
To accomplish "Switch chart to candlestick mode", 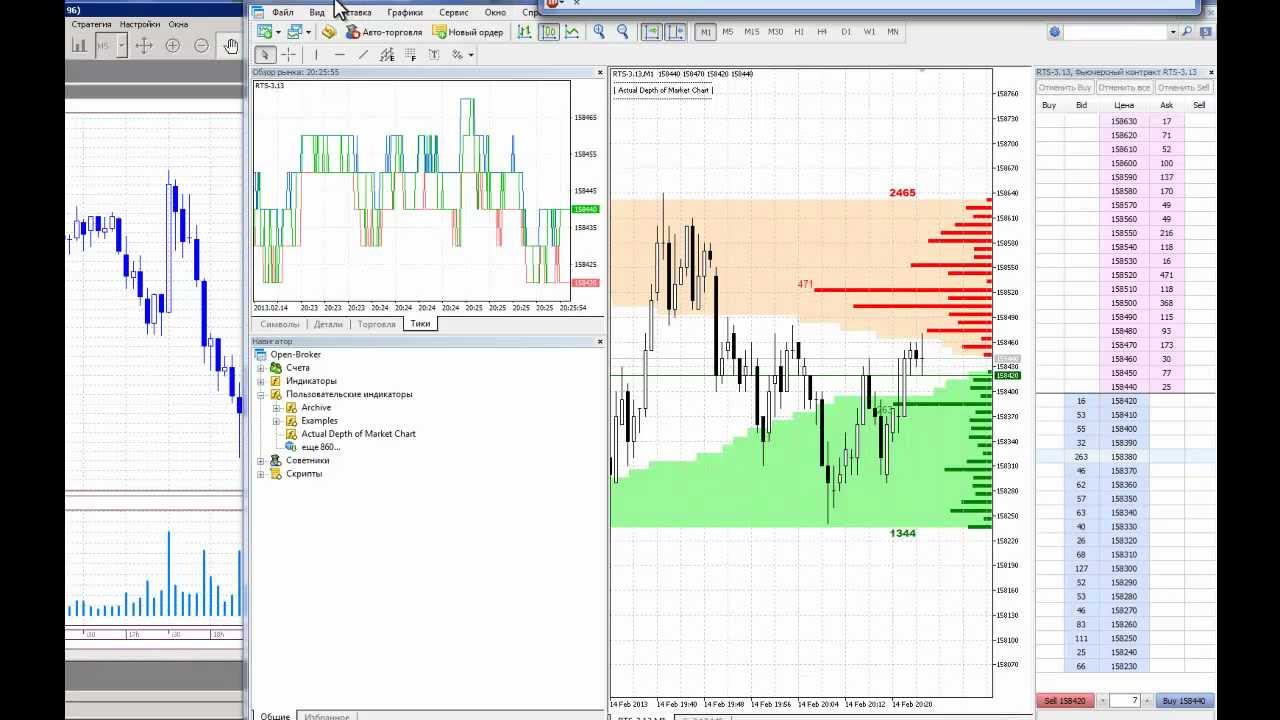I will point(549,32).
